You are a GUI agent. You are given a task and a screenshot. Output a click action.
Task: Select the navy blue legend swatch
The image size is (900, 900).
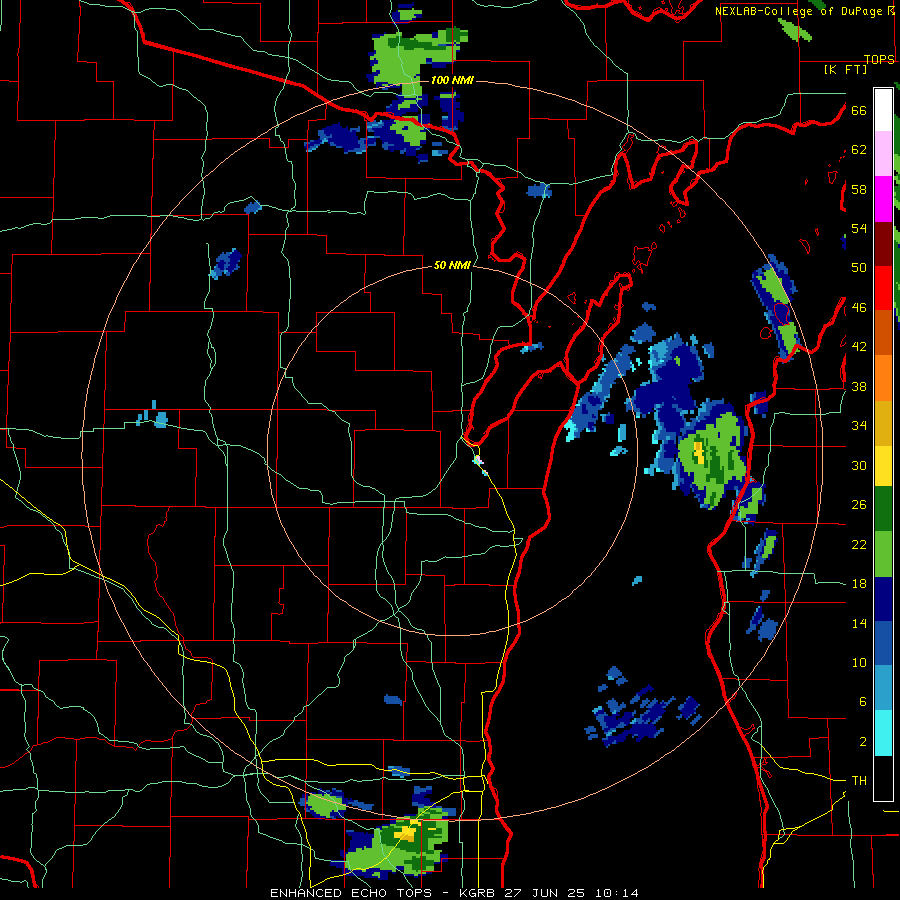pyautogui.click(x=883, y=599)
